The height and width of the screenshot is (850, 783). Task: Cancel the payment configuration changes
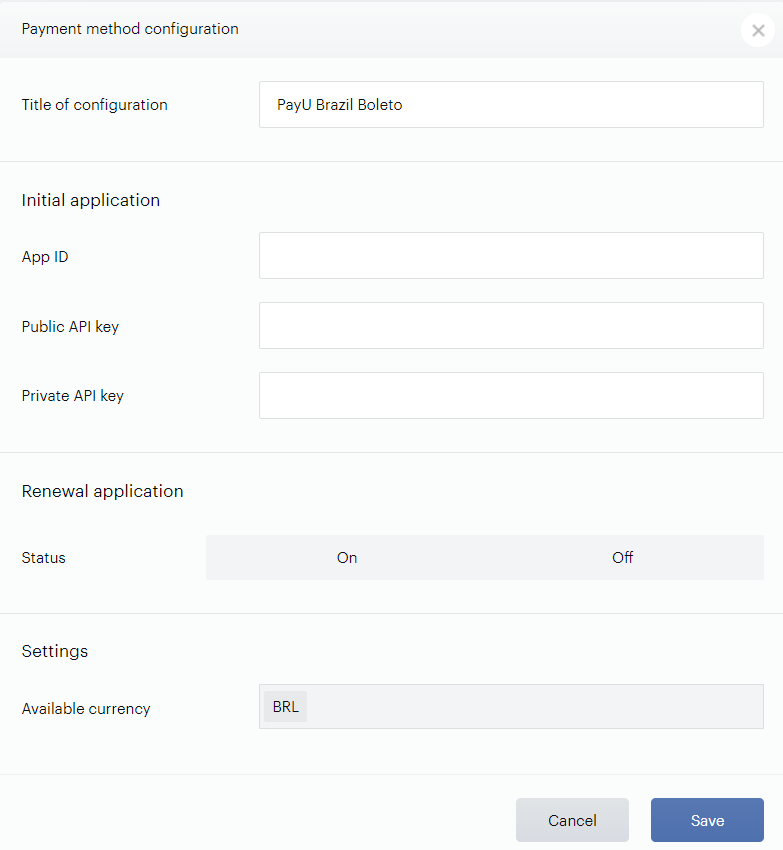tap(572, 820)
